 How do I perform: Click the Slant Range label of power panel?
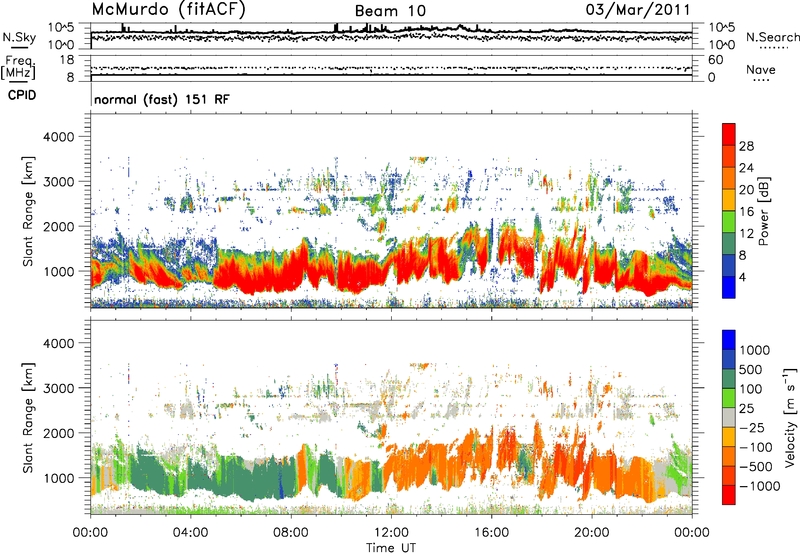(x=28, y=211)
